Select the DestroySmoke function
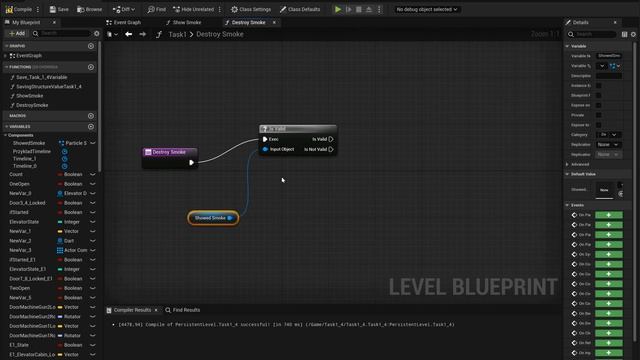The image size is (640, 360). click(32, 105)
